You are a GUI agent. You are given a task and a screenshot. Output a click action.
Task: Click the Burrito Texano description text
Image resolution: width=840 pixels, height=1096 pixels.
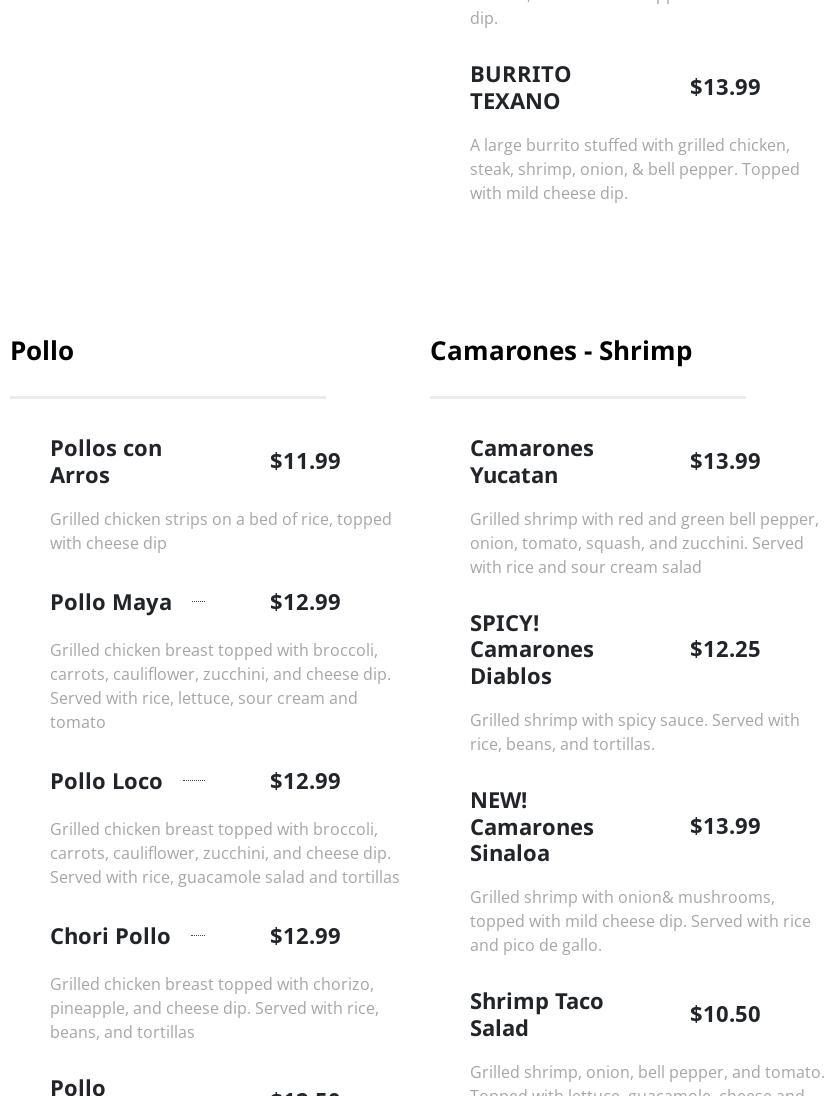634,169
